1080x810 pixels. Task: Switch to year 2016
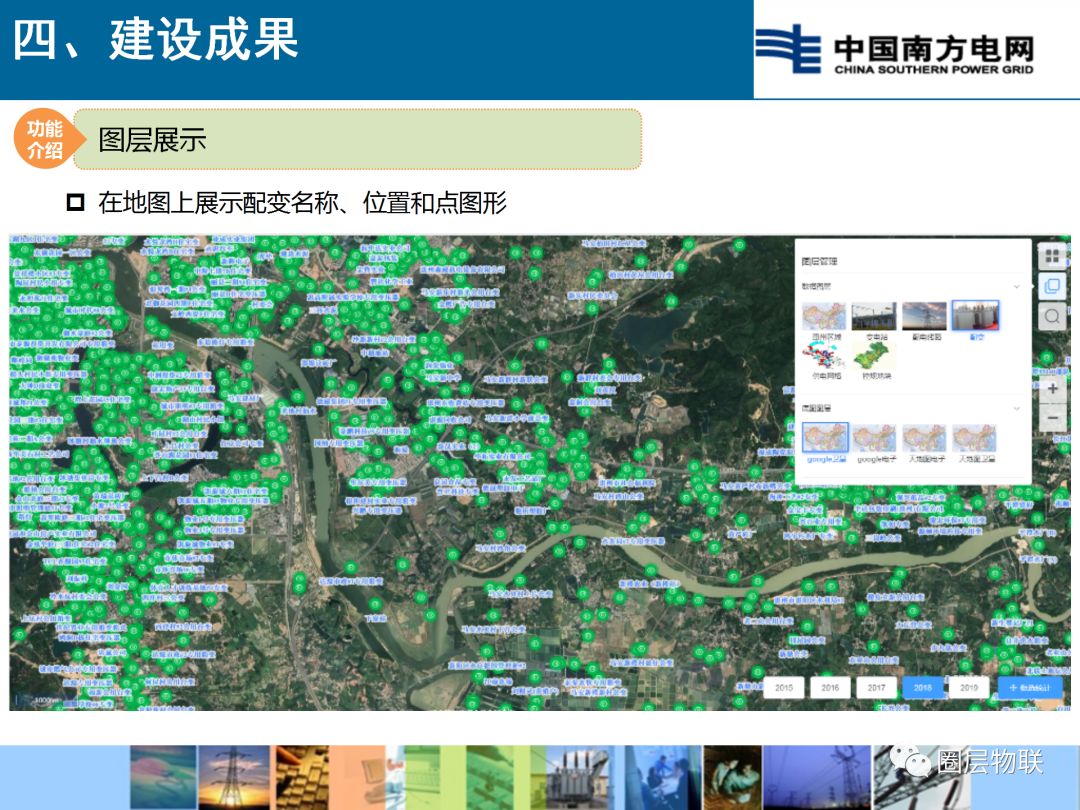(830, 687)
